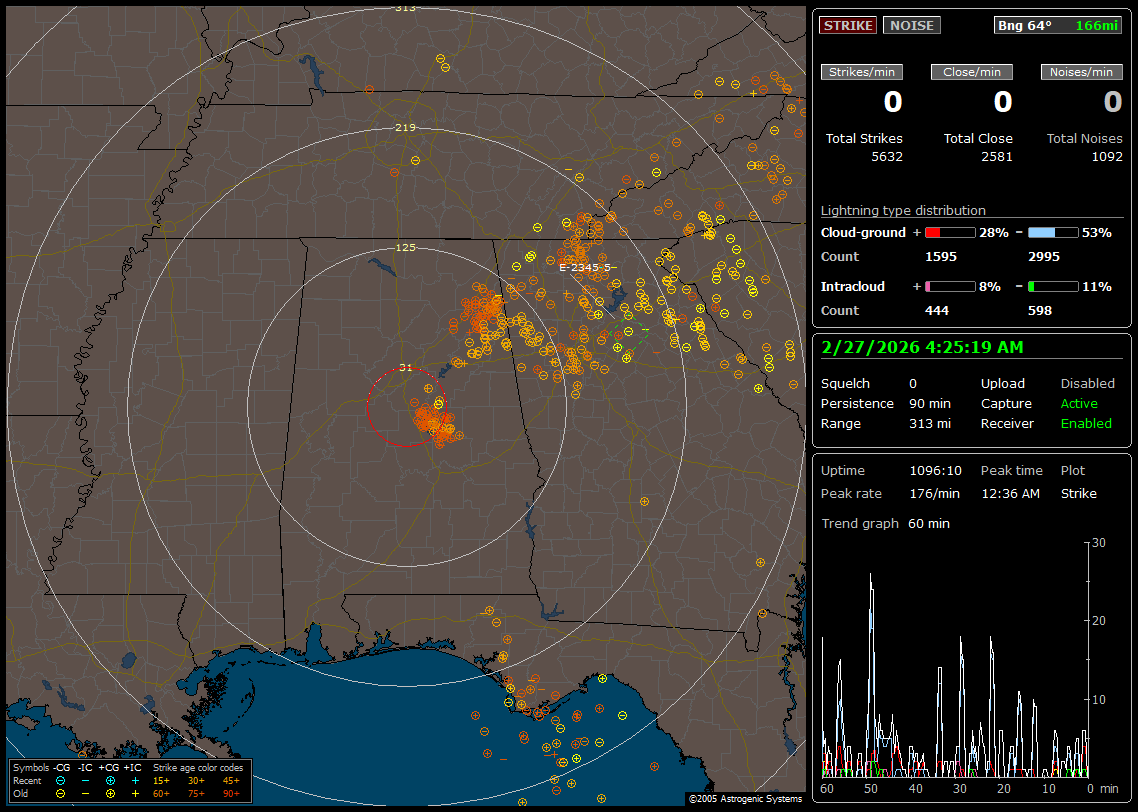Screen dimensions: 1138x812
Task: Click the Old +CG yellow legend symbol
Action: 110,793
